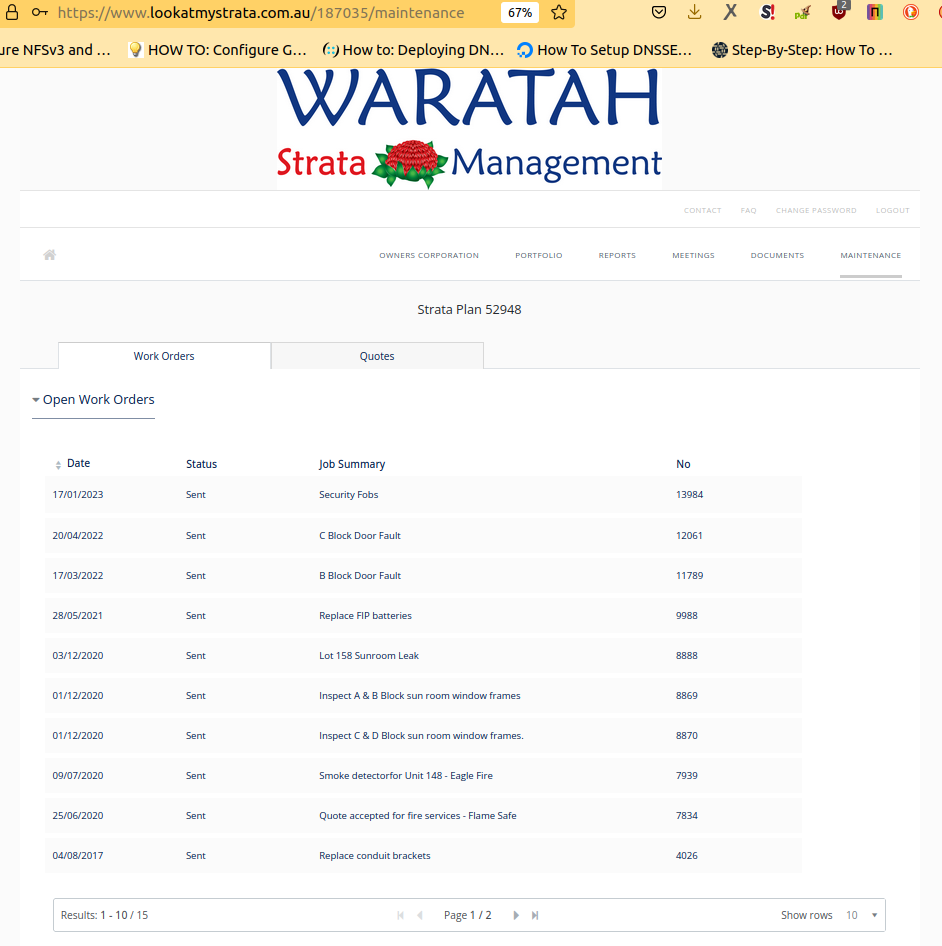
Task: Click work order number 13984
Action: [689, 495]
